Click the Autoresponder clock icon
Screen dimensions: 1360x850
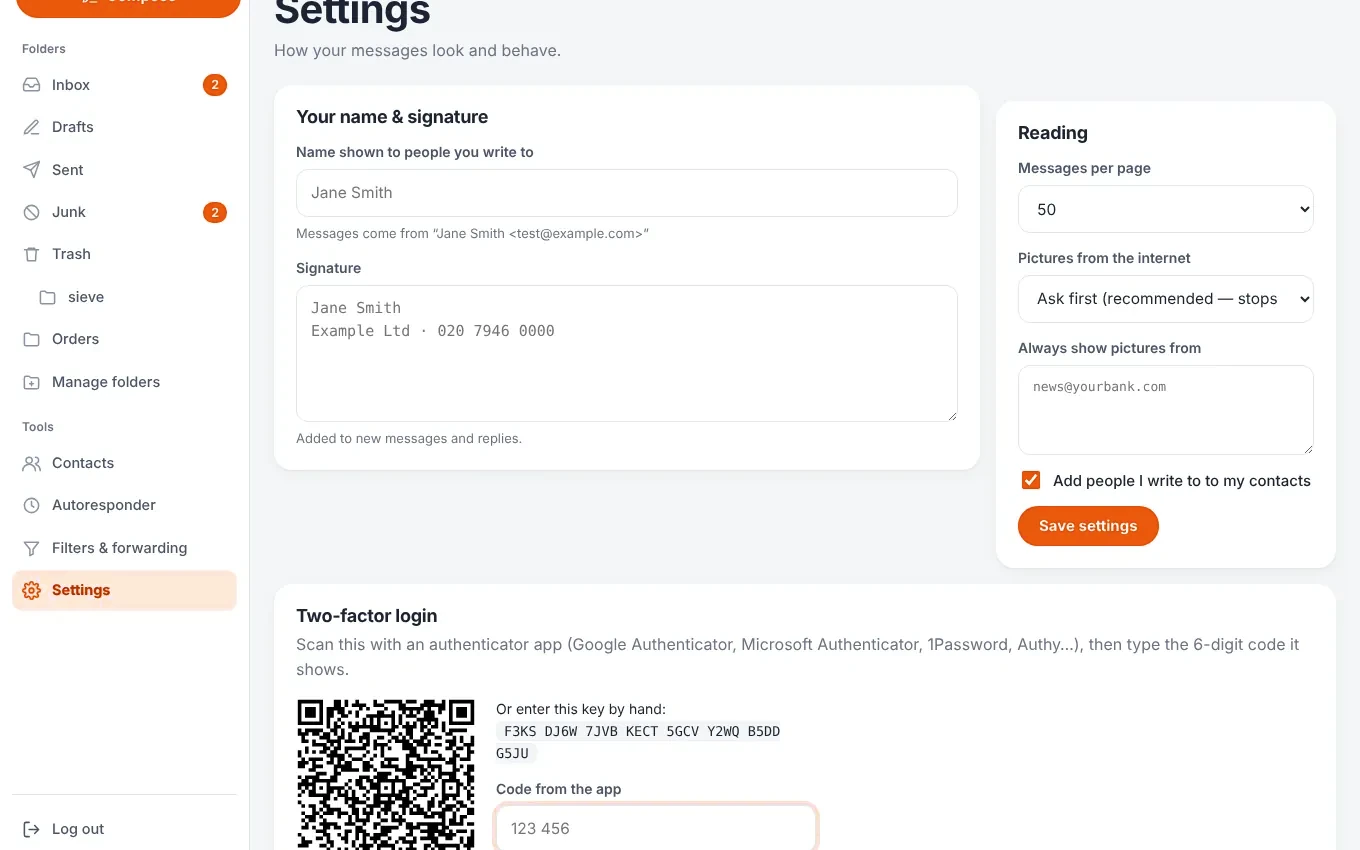(x=32, y=505)
